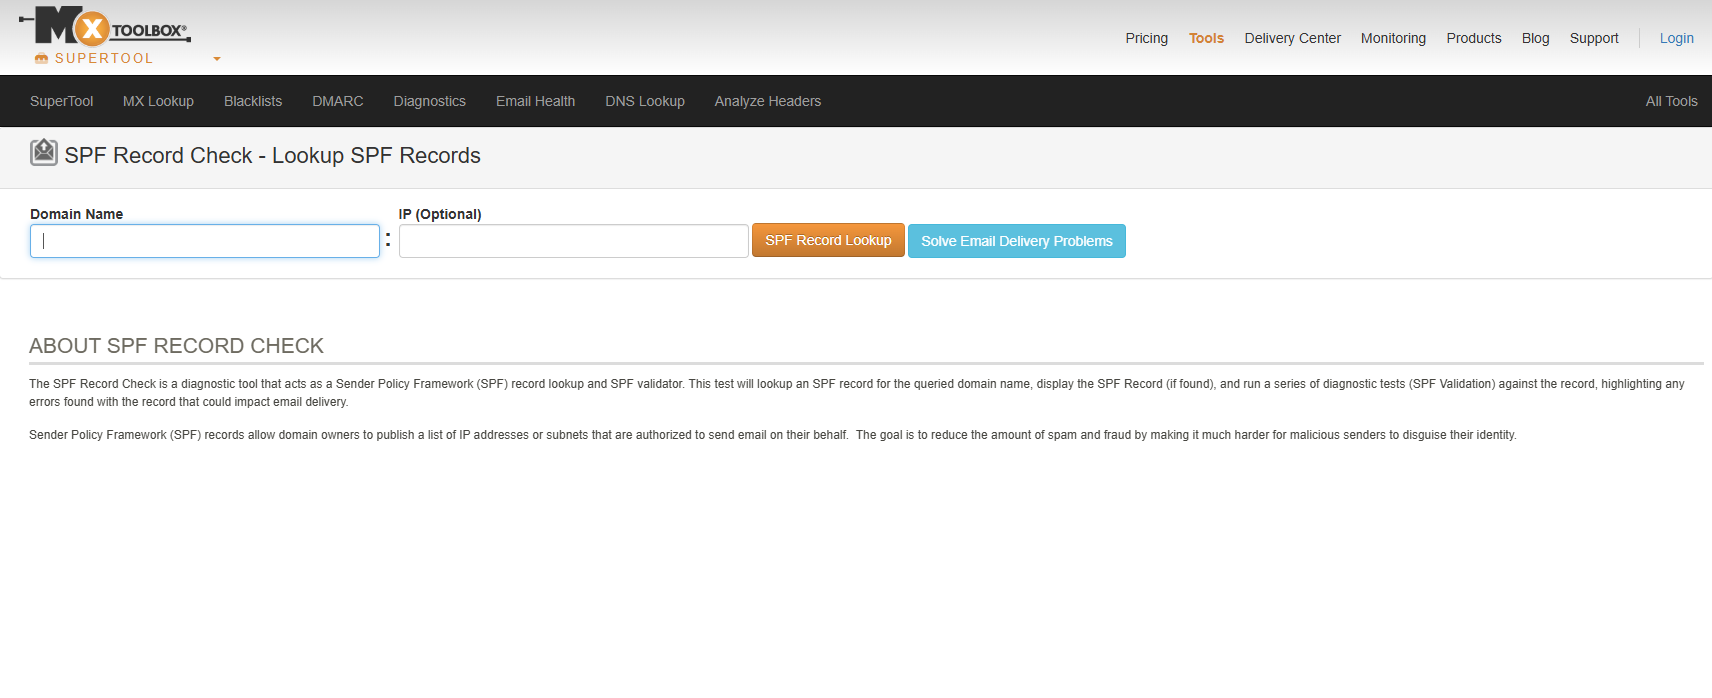The height and width of the screenshot is (698, 1712).
Task: Focus the Domain Name input field
Action: [x=205, y=241]
